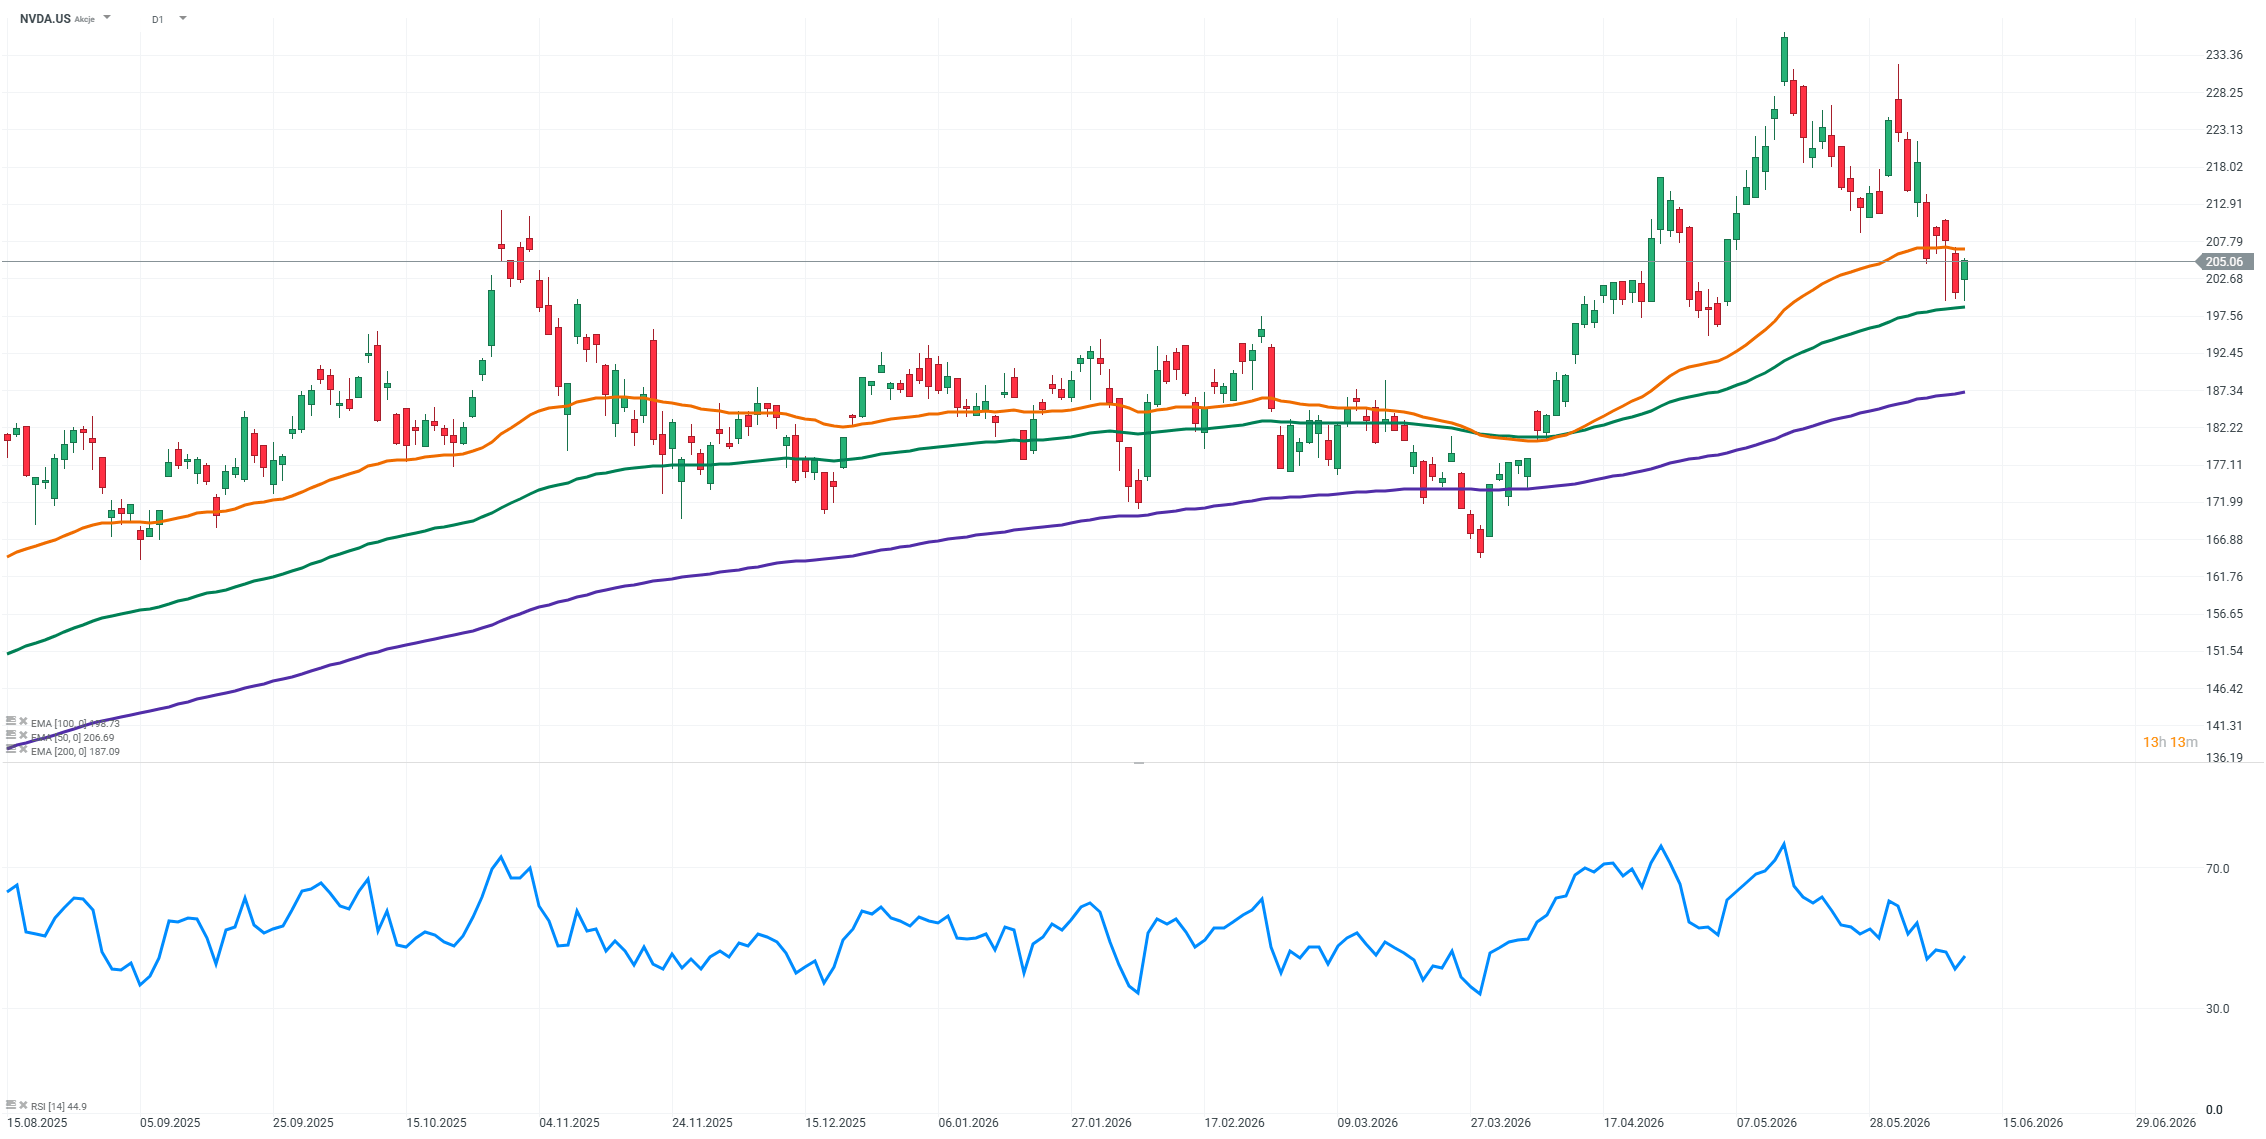
Task: Click the 27.03.2026 date label
Action: pyautogui.click(x=1500, y=1123)
